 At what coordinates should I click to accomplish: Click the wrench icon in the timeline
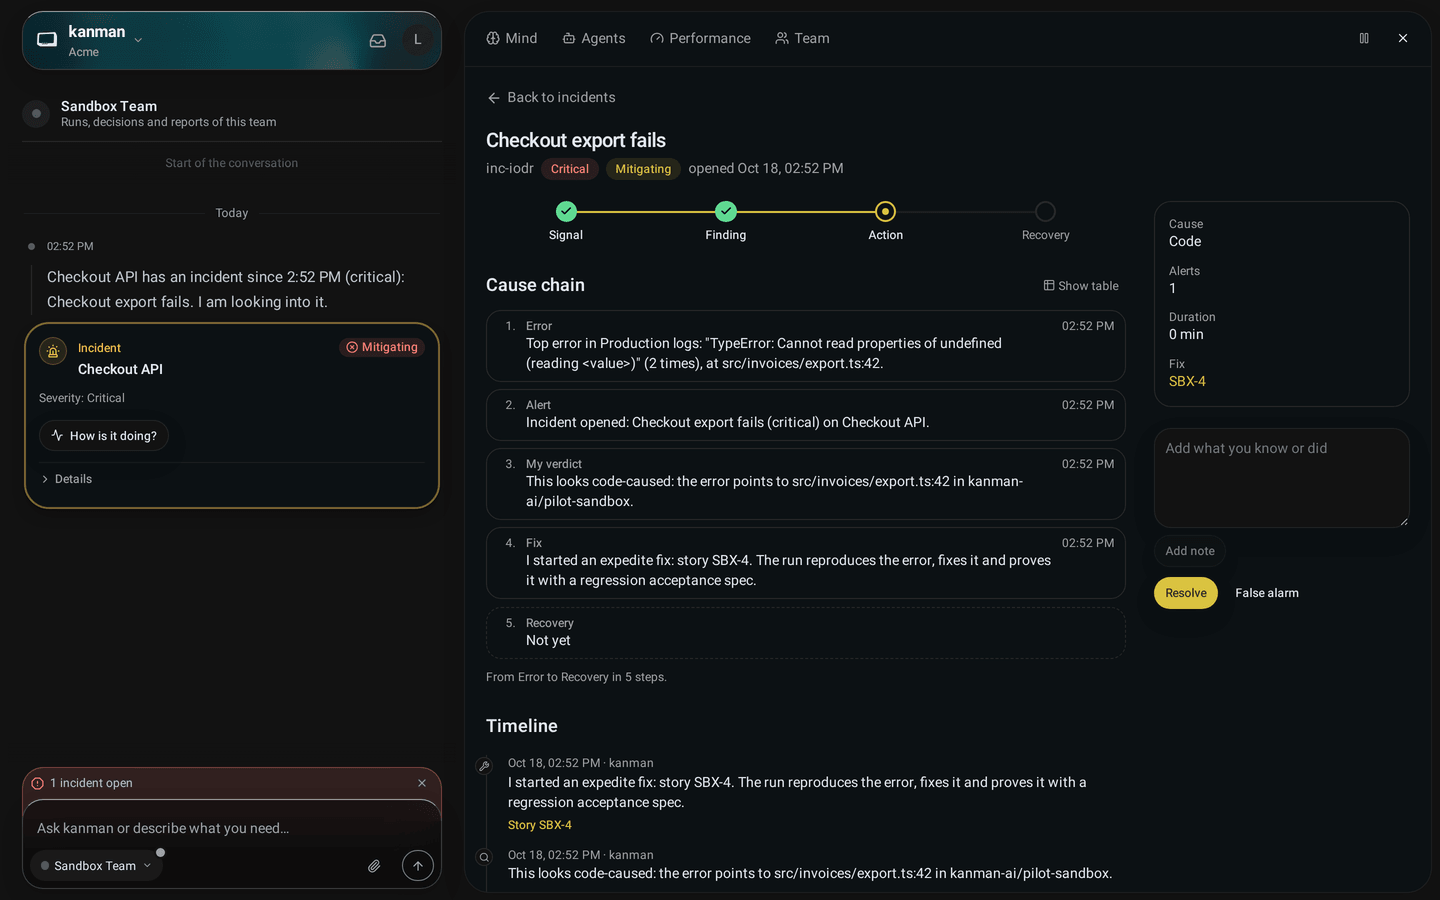[484, 766]
